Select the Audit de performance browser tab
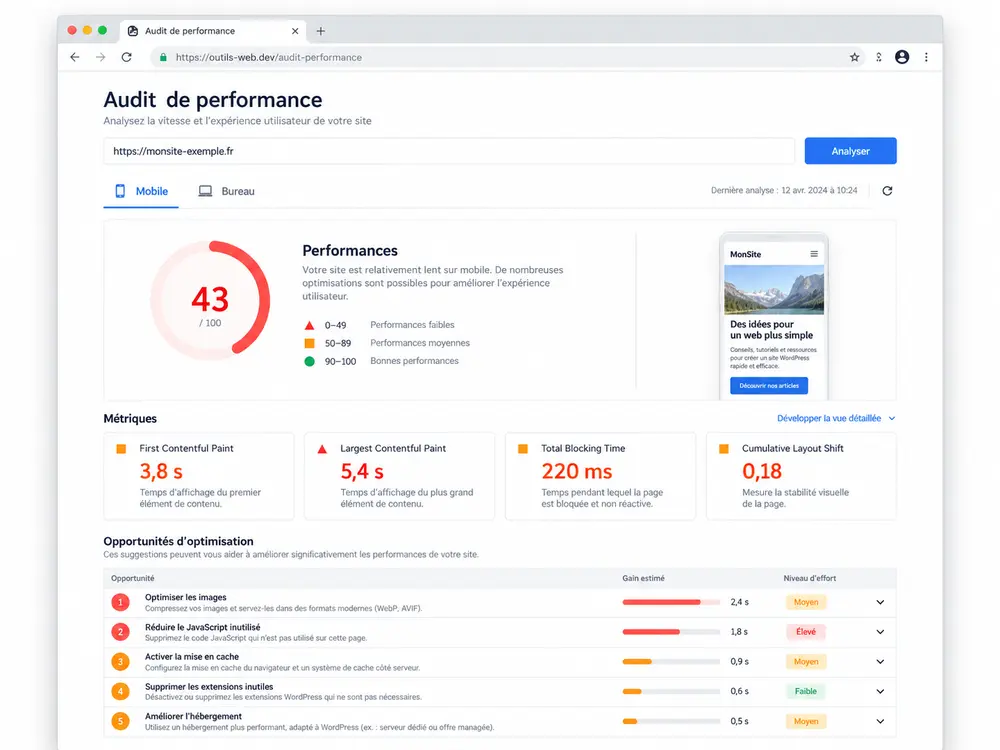This screenshot has height=750, width=1000. 214,31
